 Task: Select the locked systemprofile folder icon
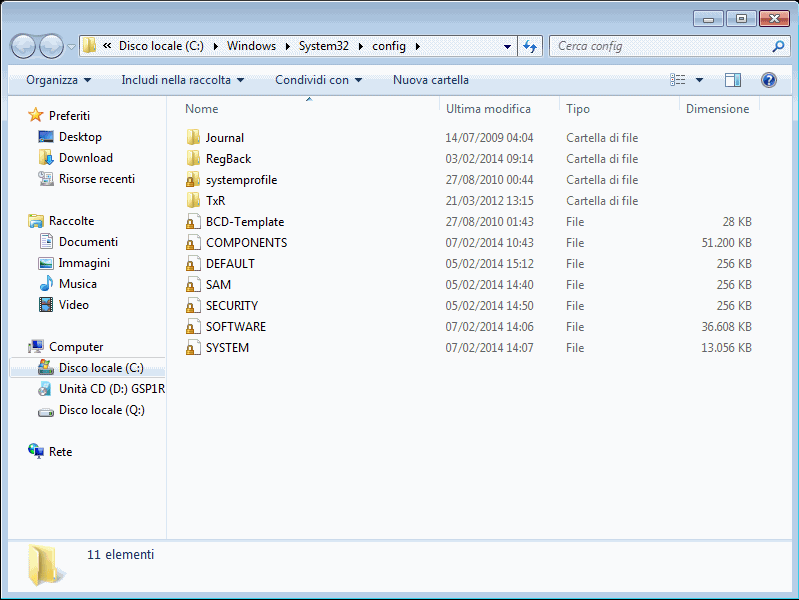pos(193,179)
